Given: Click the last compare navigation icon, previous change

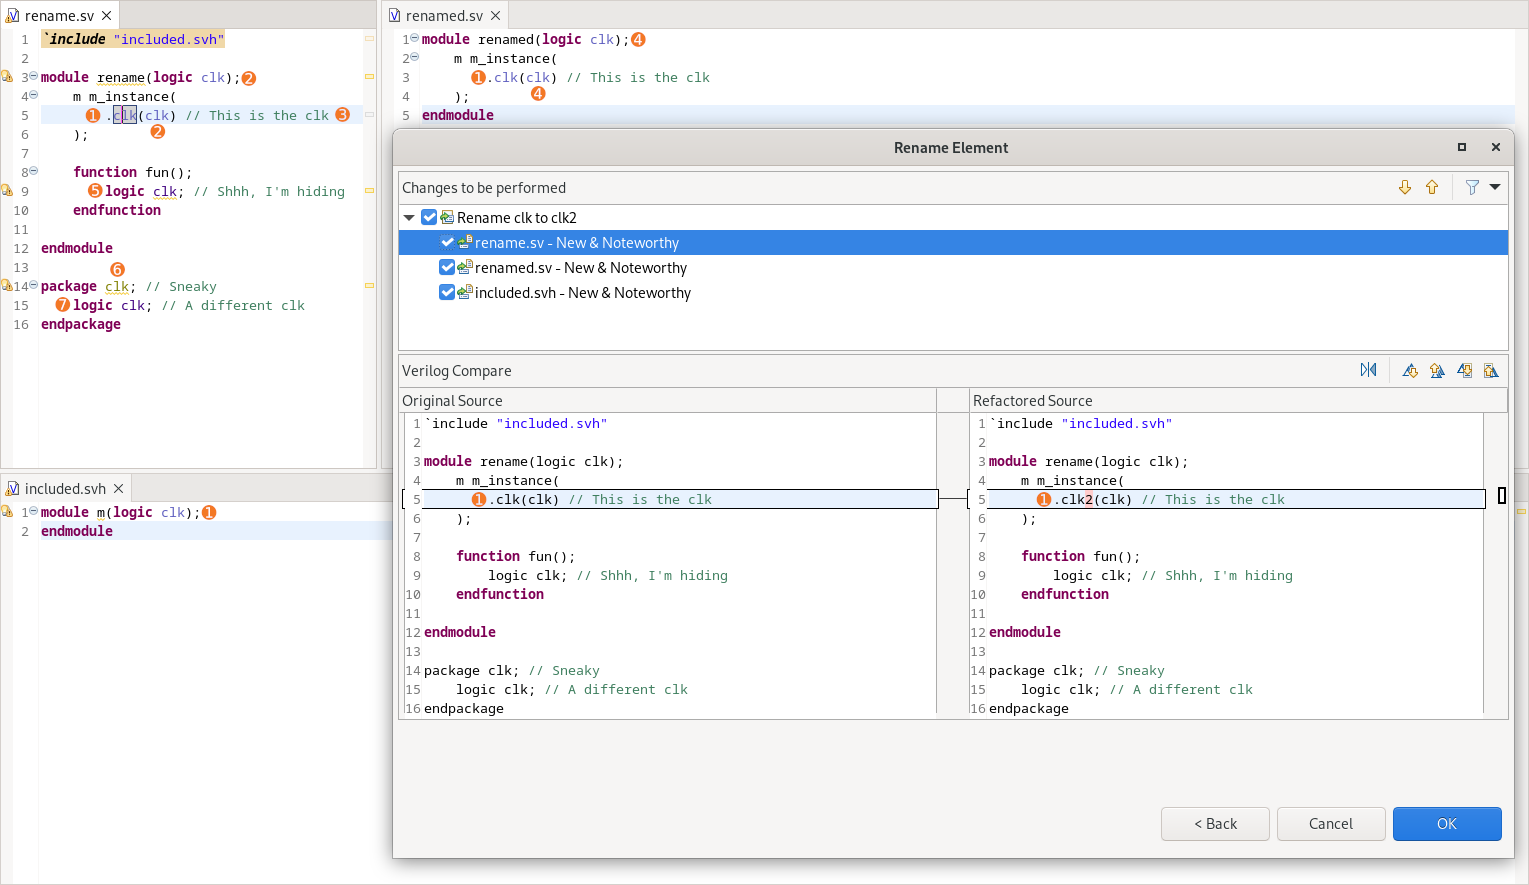Looking at the screenshot, I should click(x=1491, y=371).
